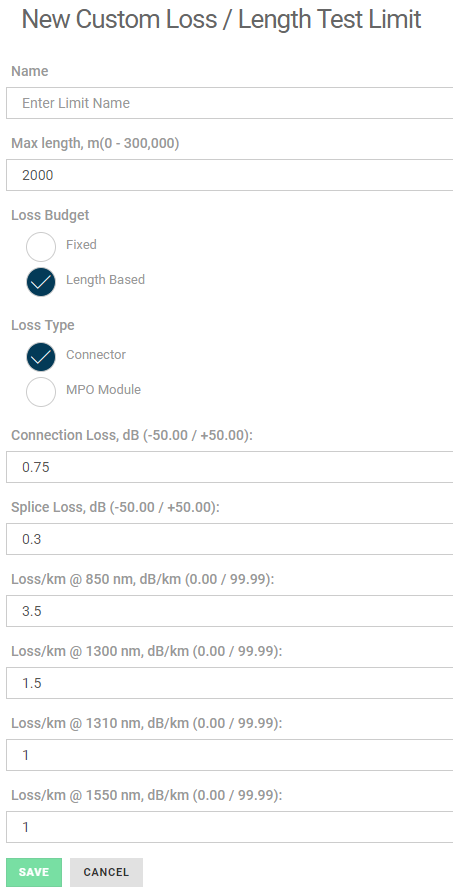Viewport: 453px width, 895px height.
Task: Click the Splice Loss field showing 0.3
Action: point(229,539)
